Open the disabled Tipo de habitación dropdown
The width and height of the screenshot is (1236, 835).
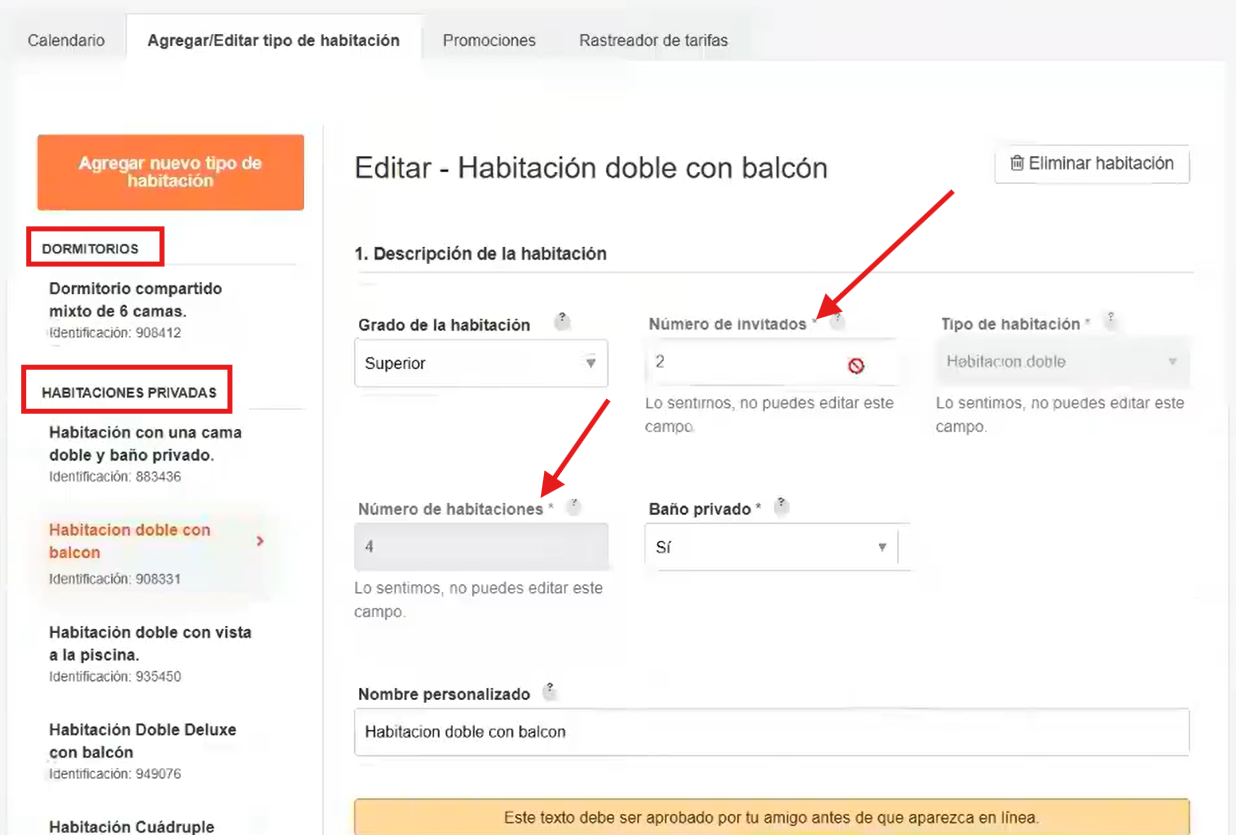tap(1062, 362)
